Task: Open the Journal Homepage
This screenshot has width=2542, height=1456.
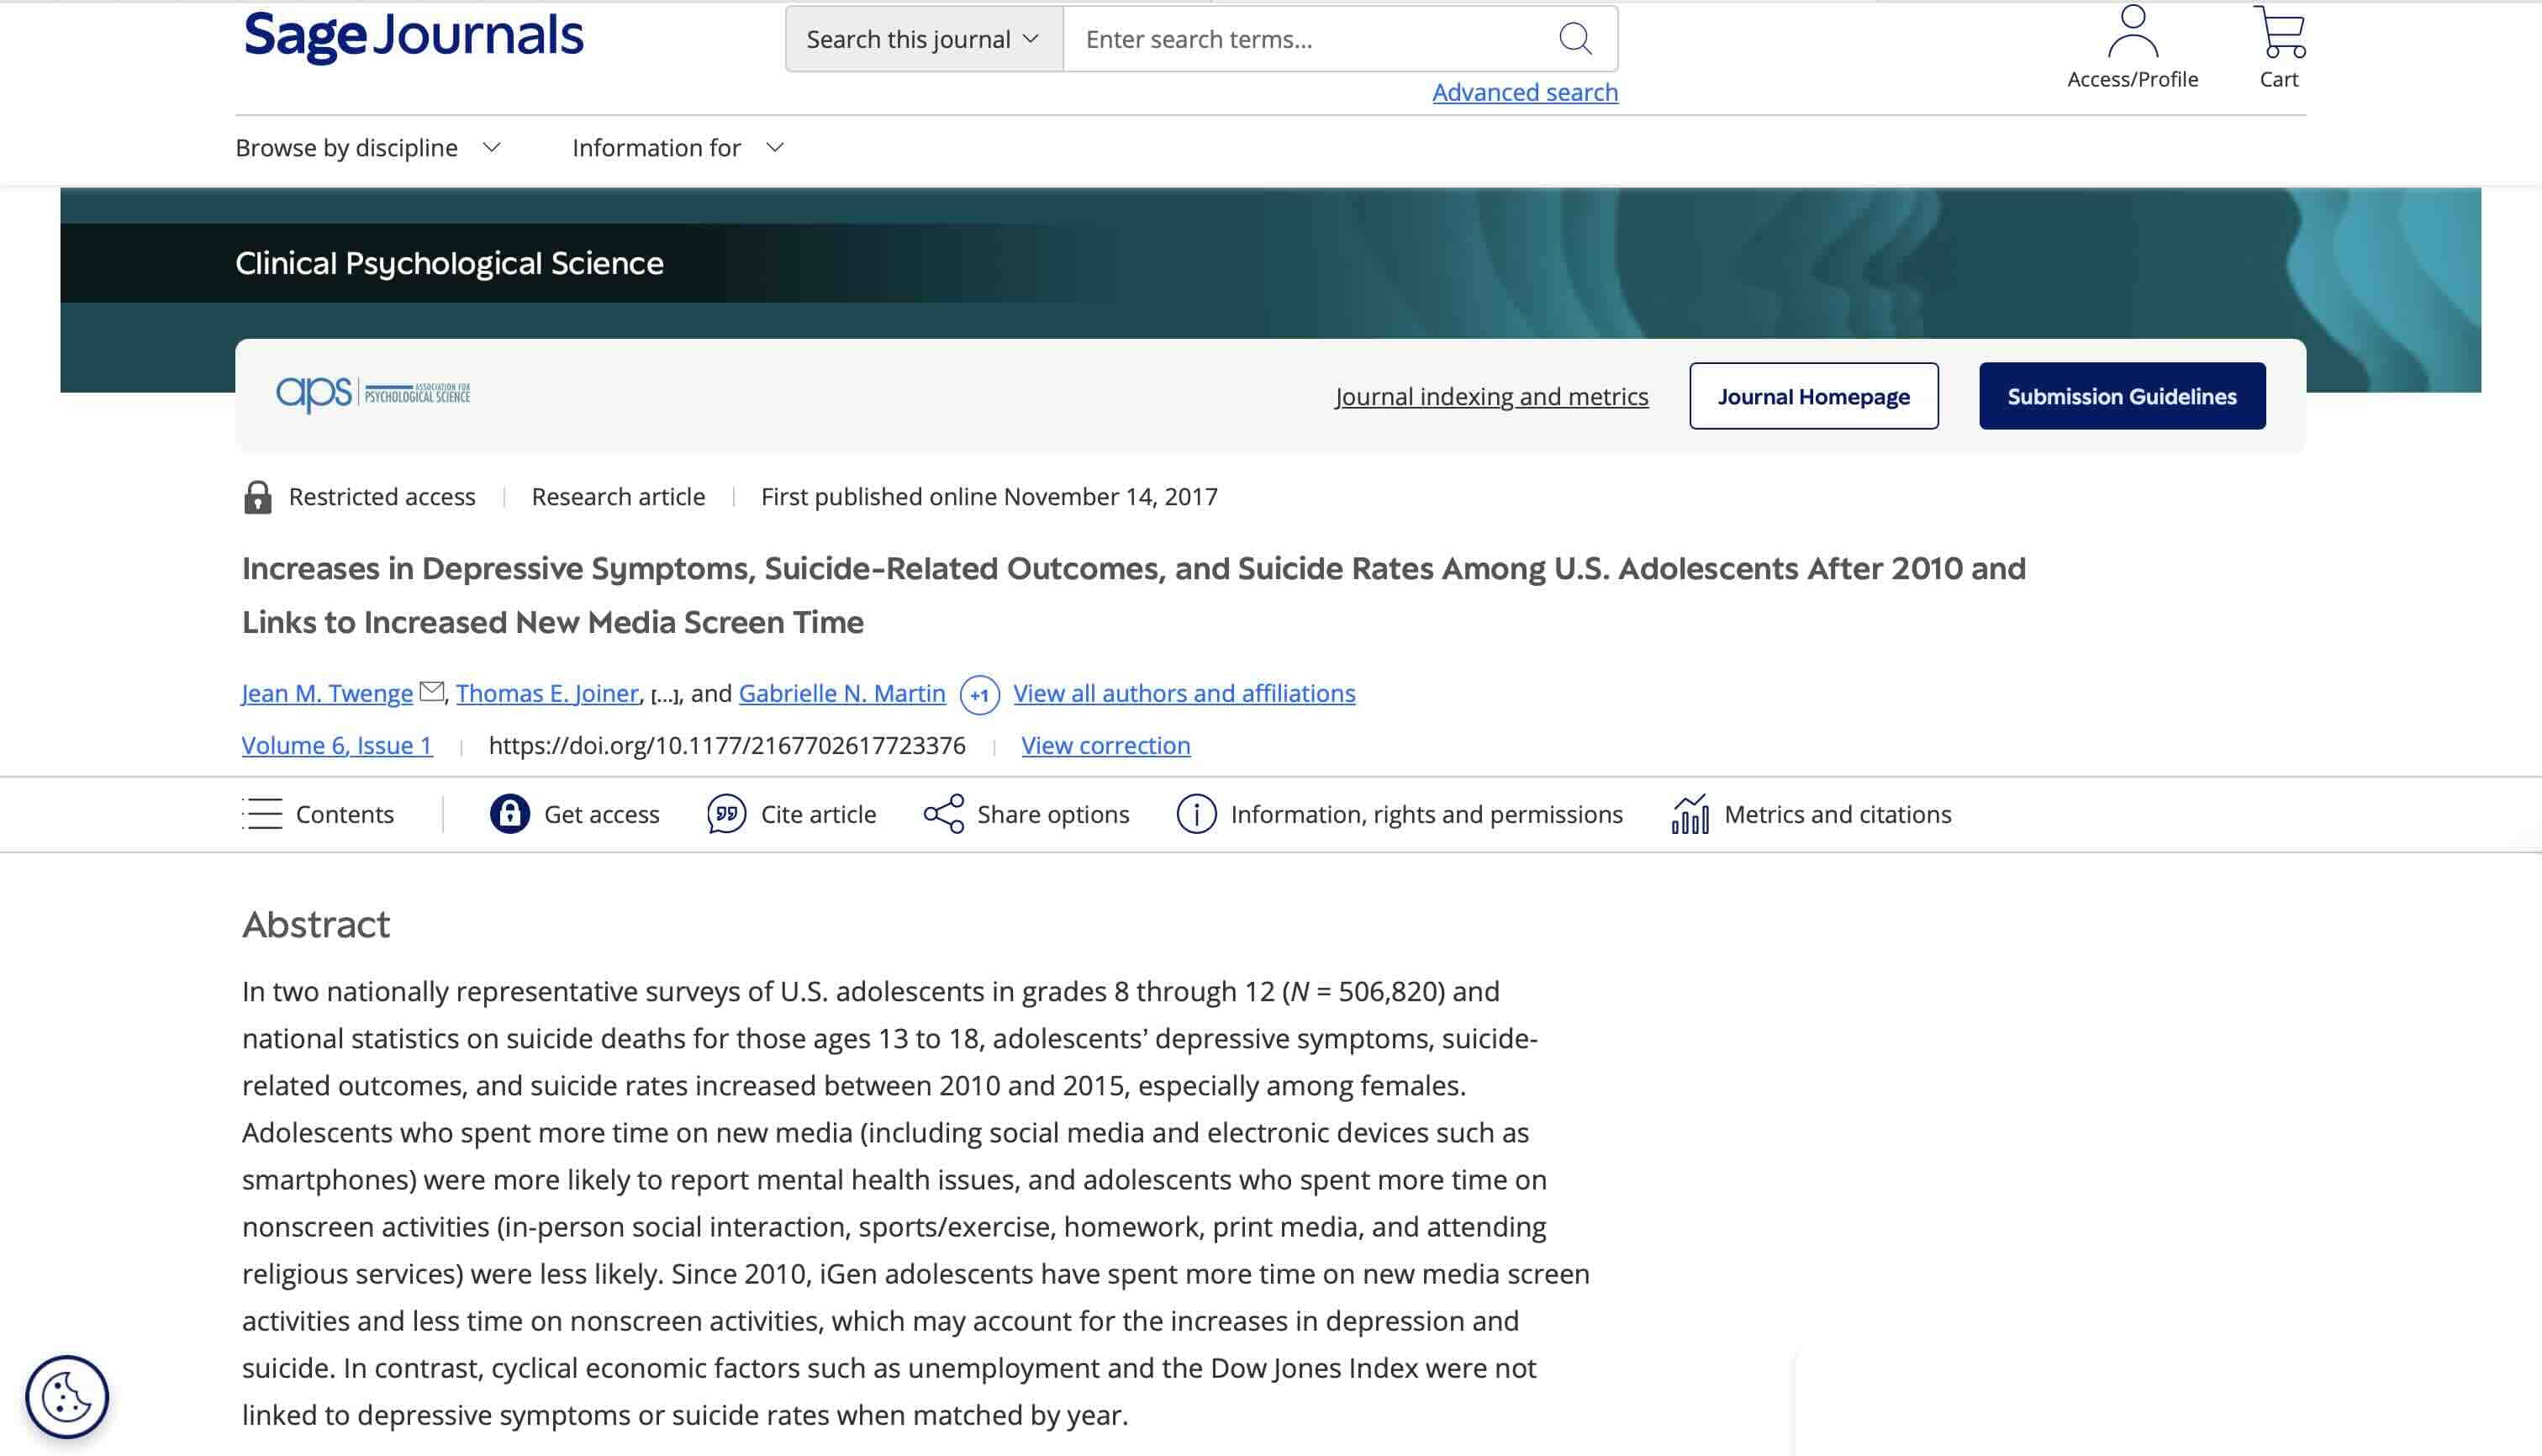Action: point(1813,395)
